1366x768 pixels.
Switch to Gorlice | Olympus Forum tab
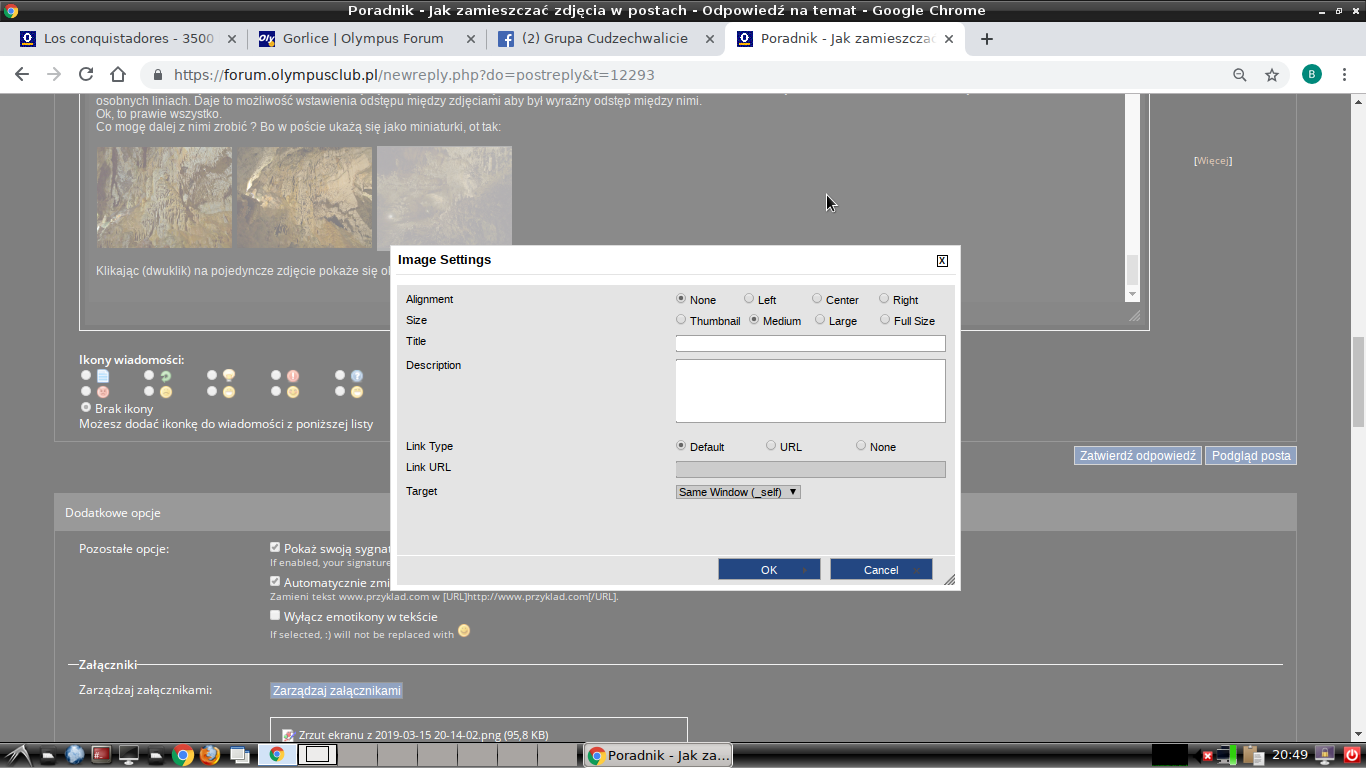coord(363,39)
